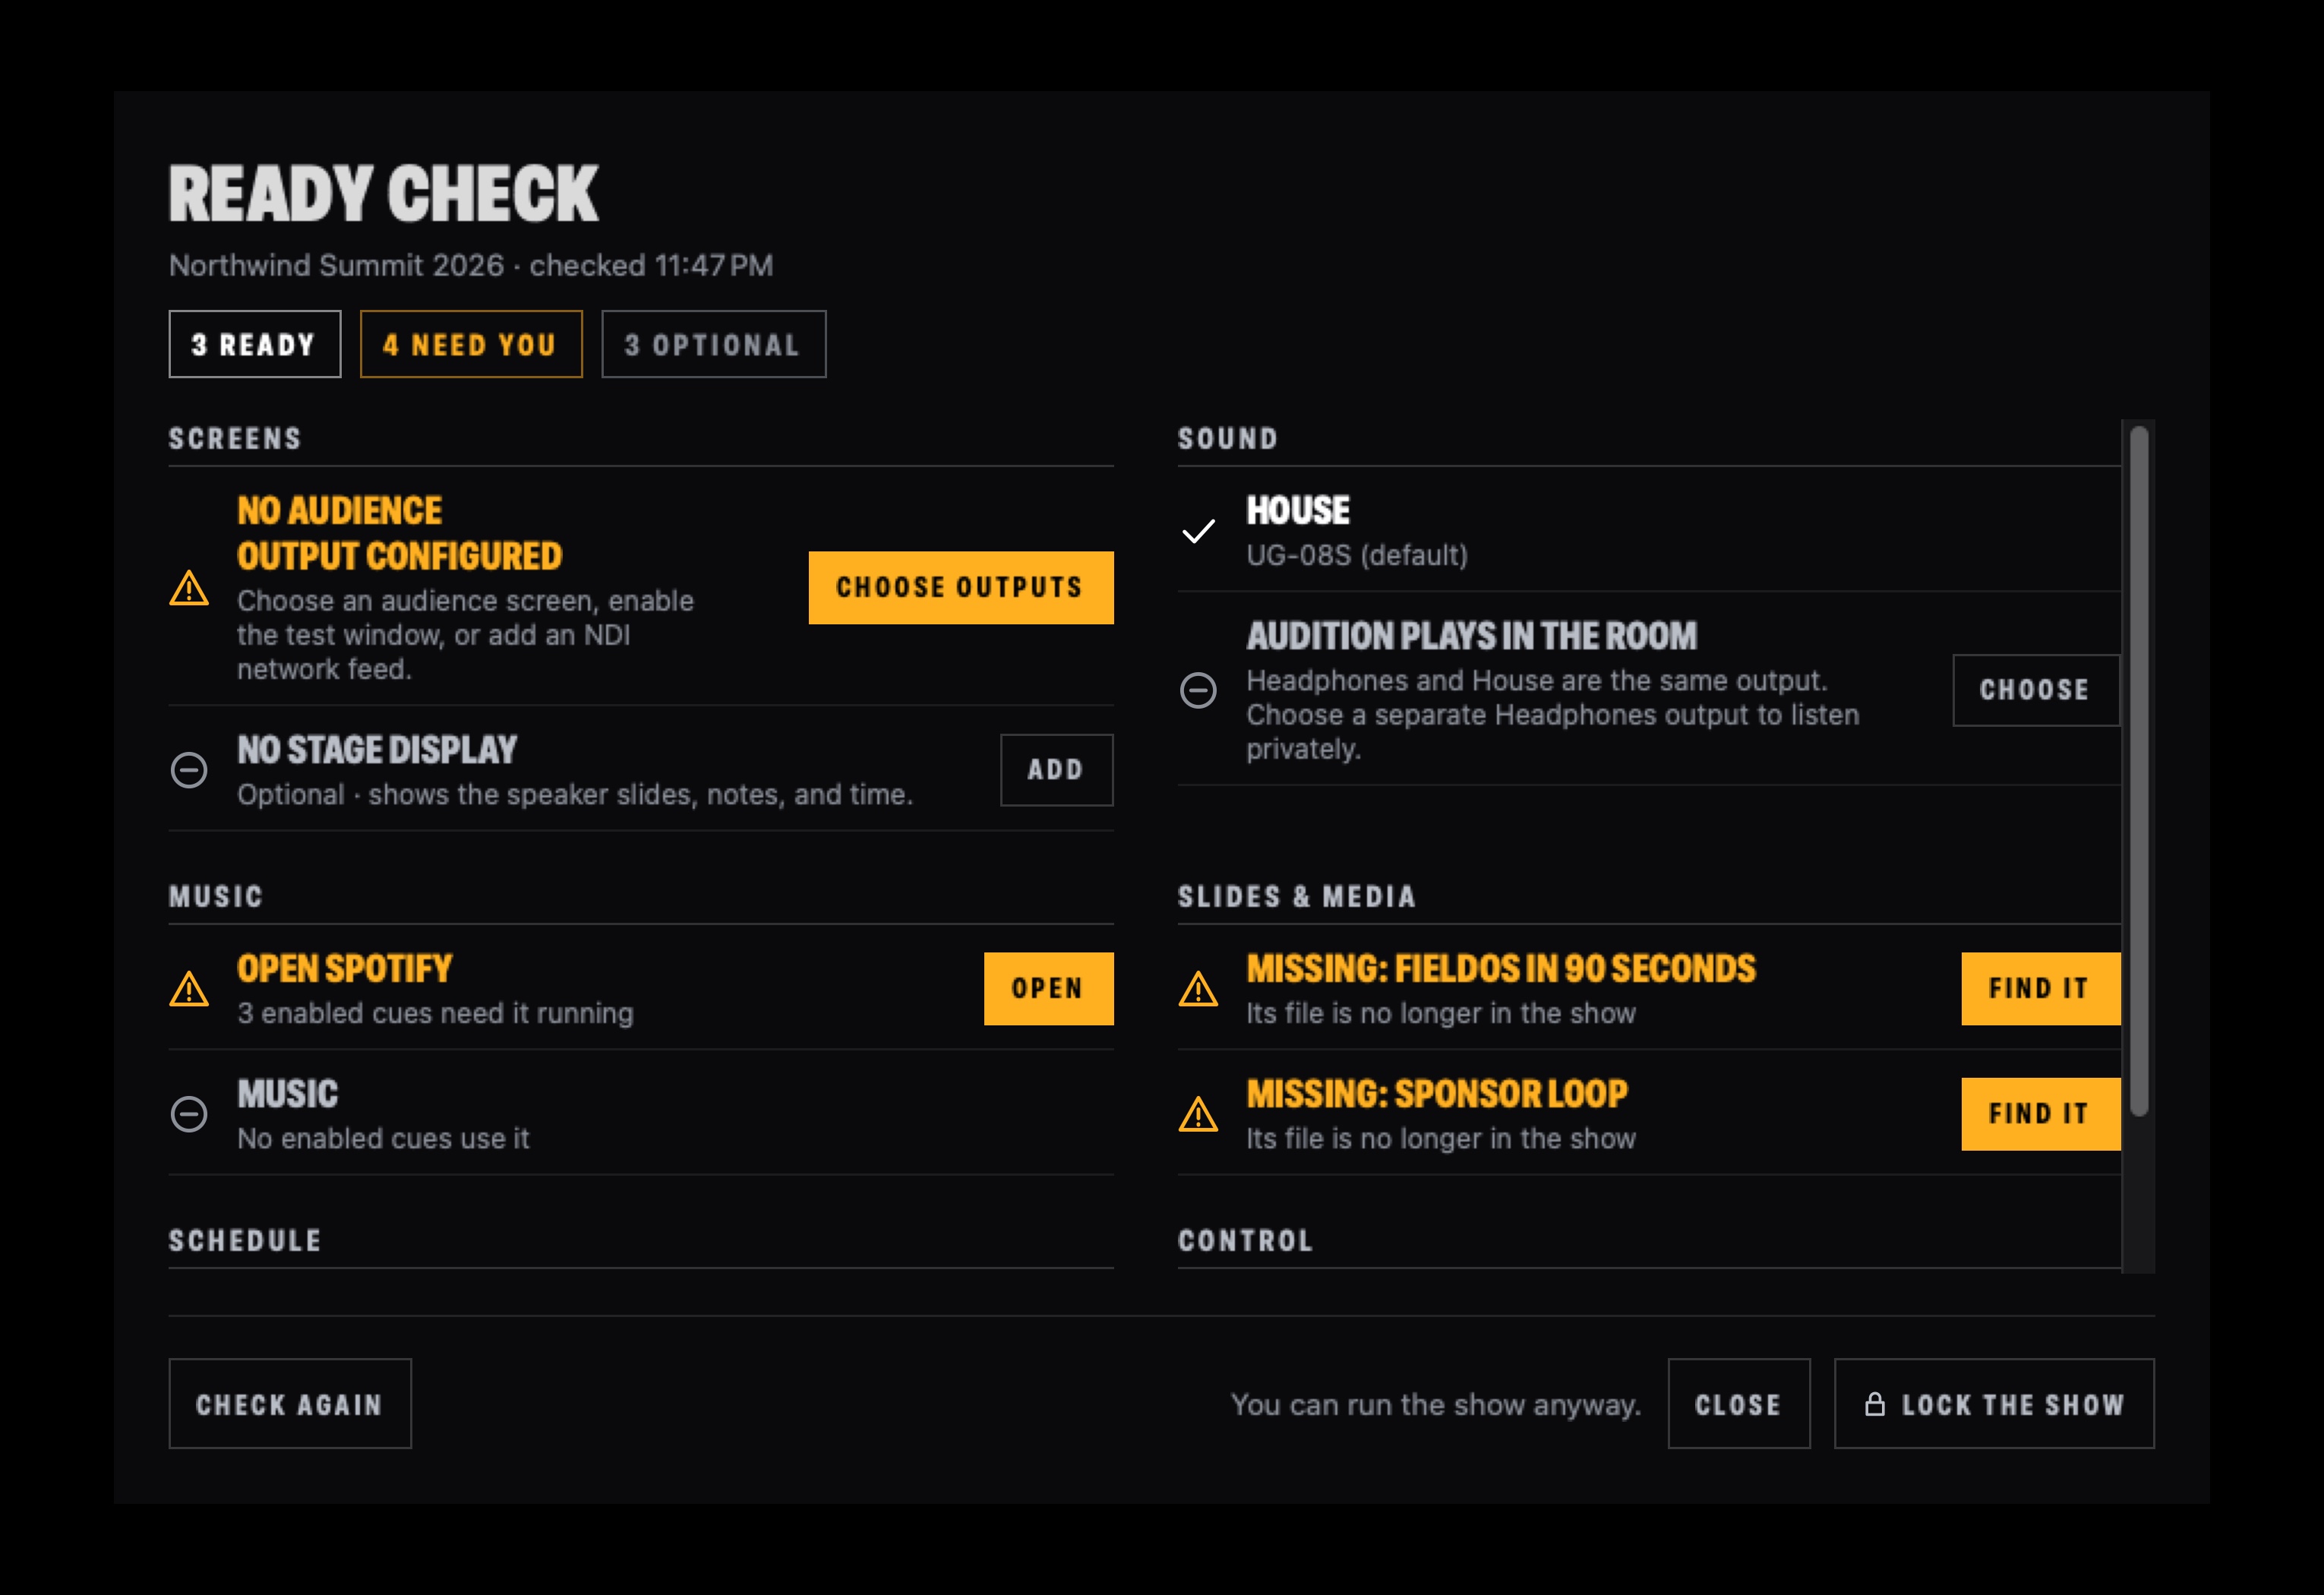Click the Screens section heading
The image size is (2324, 1595).
235,439
